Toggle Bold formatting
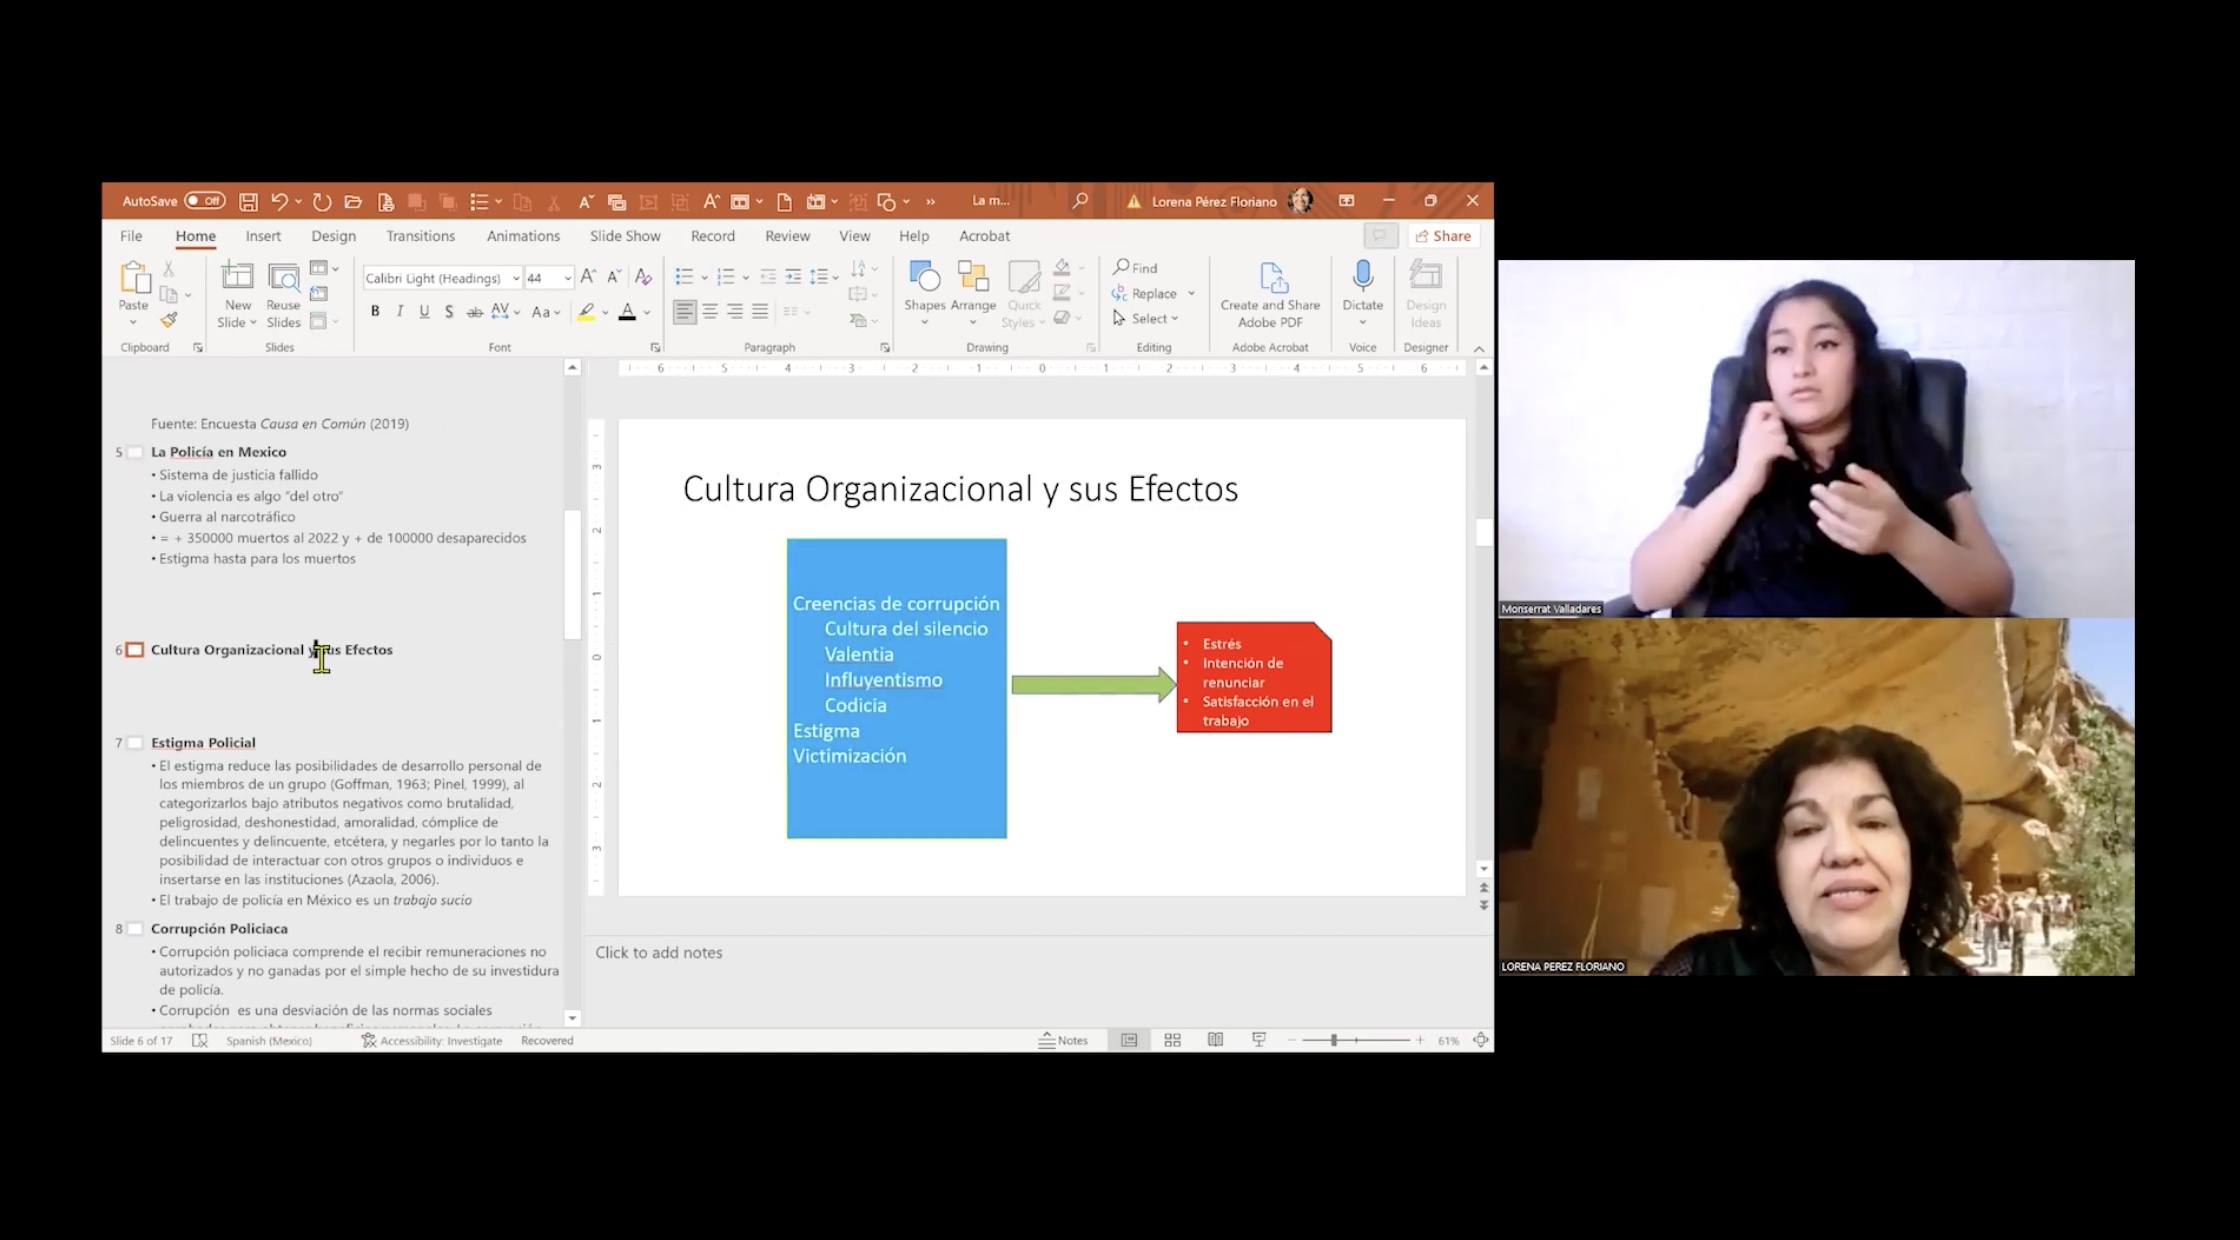This screenshot has width=2240, height=1240. pyautogui.click(x=375, y=312)
